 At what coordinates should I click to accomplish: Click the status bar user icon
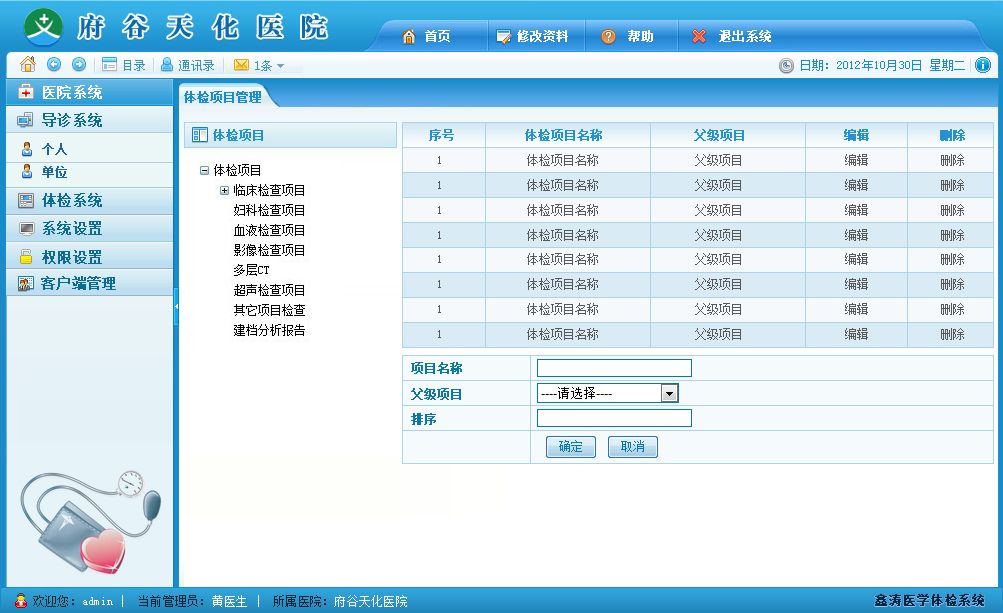click(21, 600)
